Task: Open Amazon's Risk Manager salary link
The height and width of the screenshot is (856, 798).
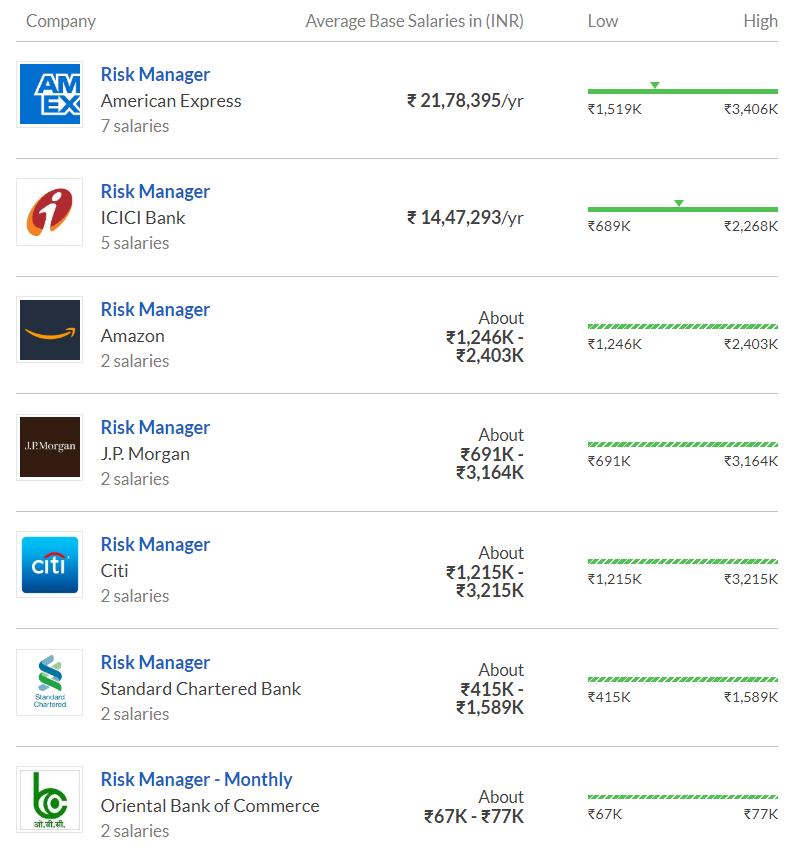Action: 155,310
